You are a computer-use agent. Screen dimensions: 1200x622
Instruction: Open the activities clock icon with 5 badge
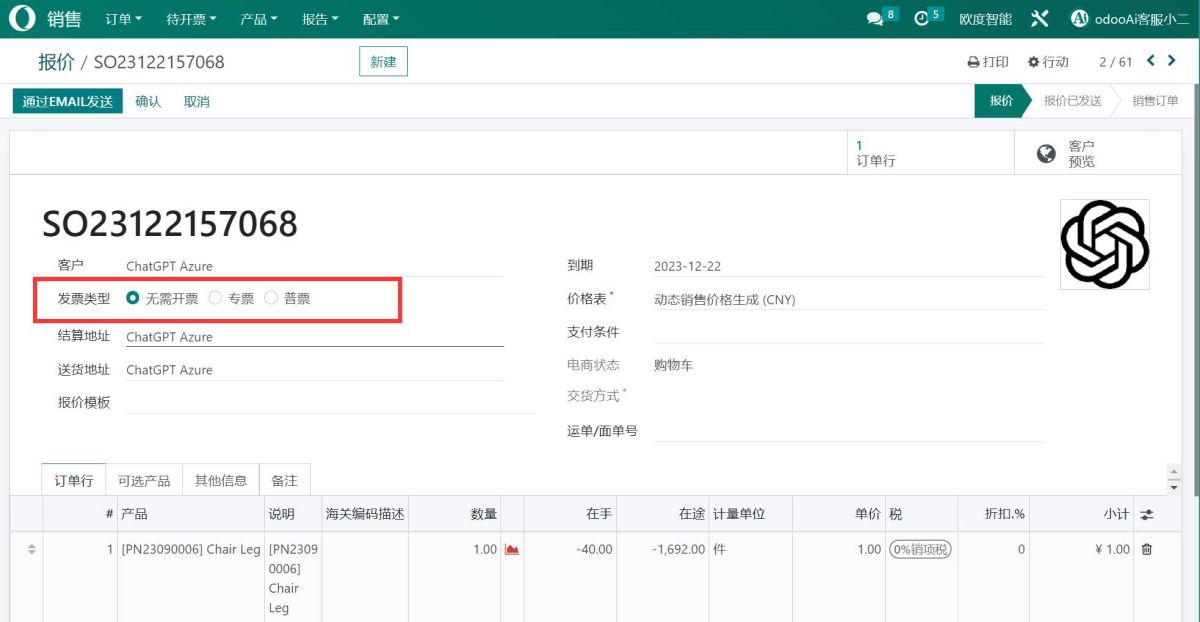click(x=922, y=19)
